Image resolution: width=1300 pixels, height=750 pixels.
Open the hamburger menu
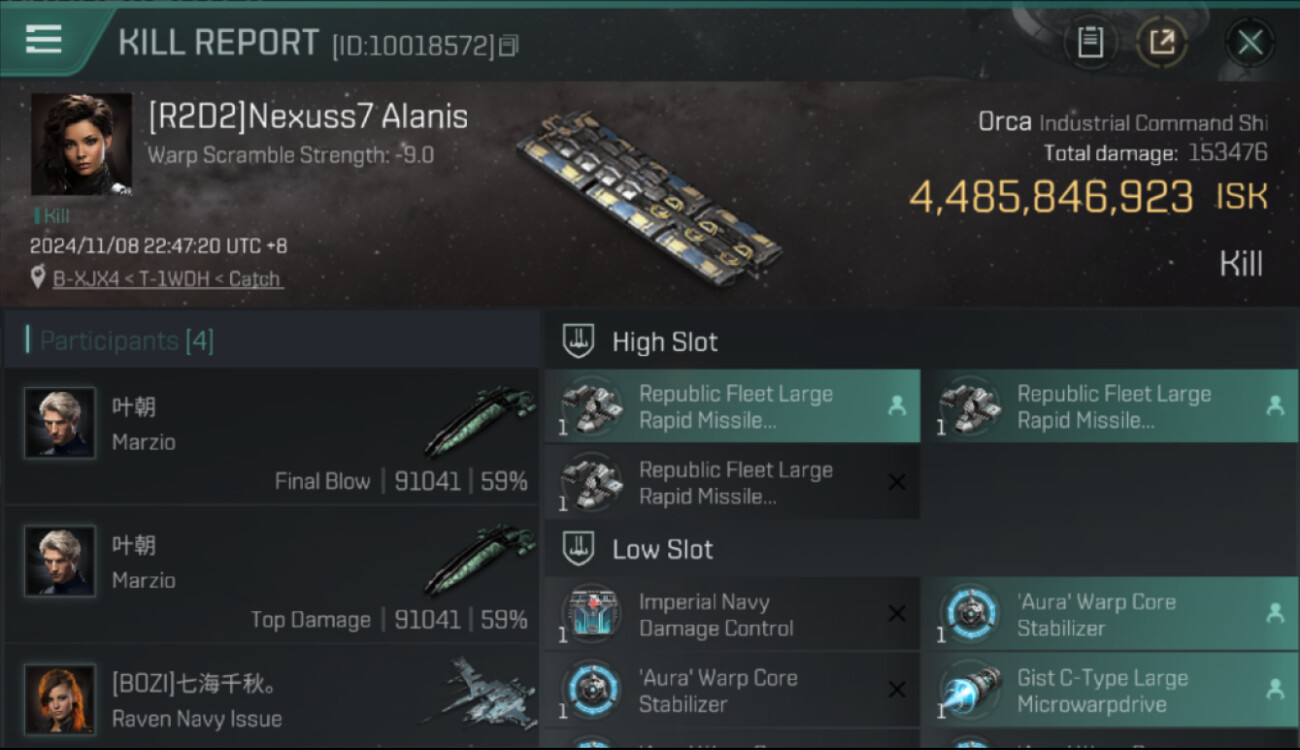pyautogui.click(x=43, y=40)
